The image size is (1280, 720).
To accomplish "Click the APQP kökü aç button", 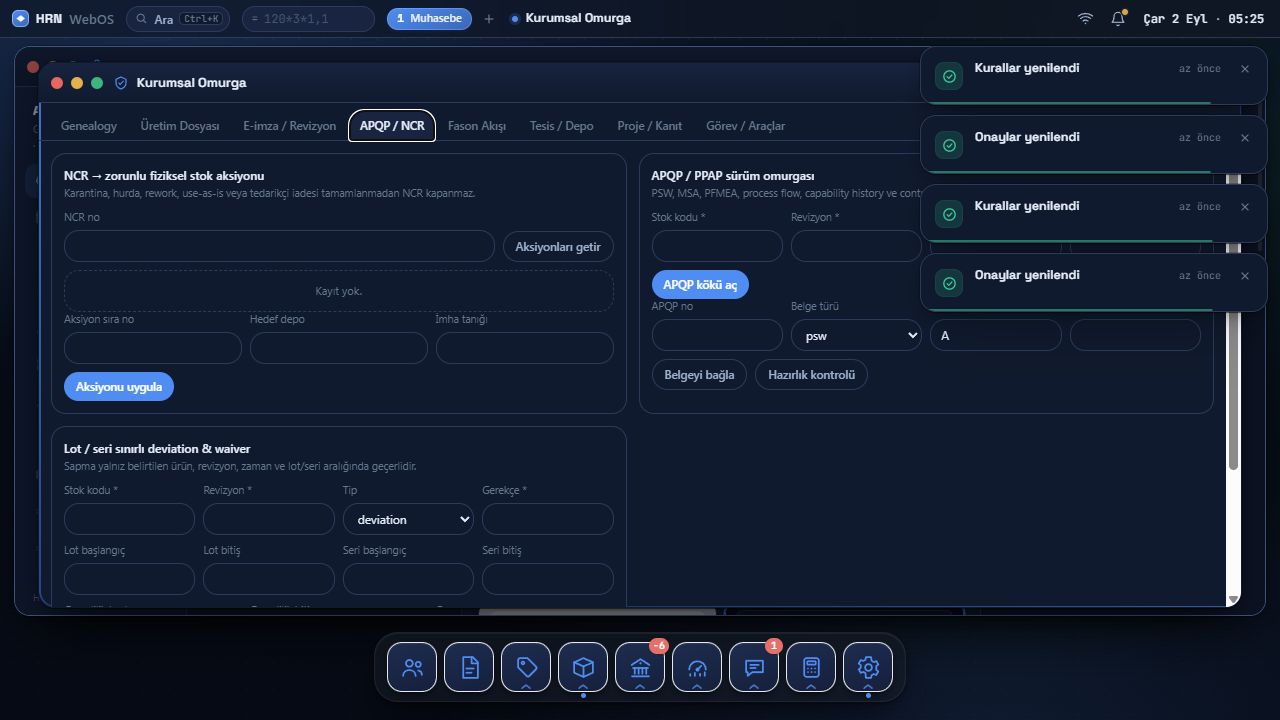I will point(700,285).
